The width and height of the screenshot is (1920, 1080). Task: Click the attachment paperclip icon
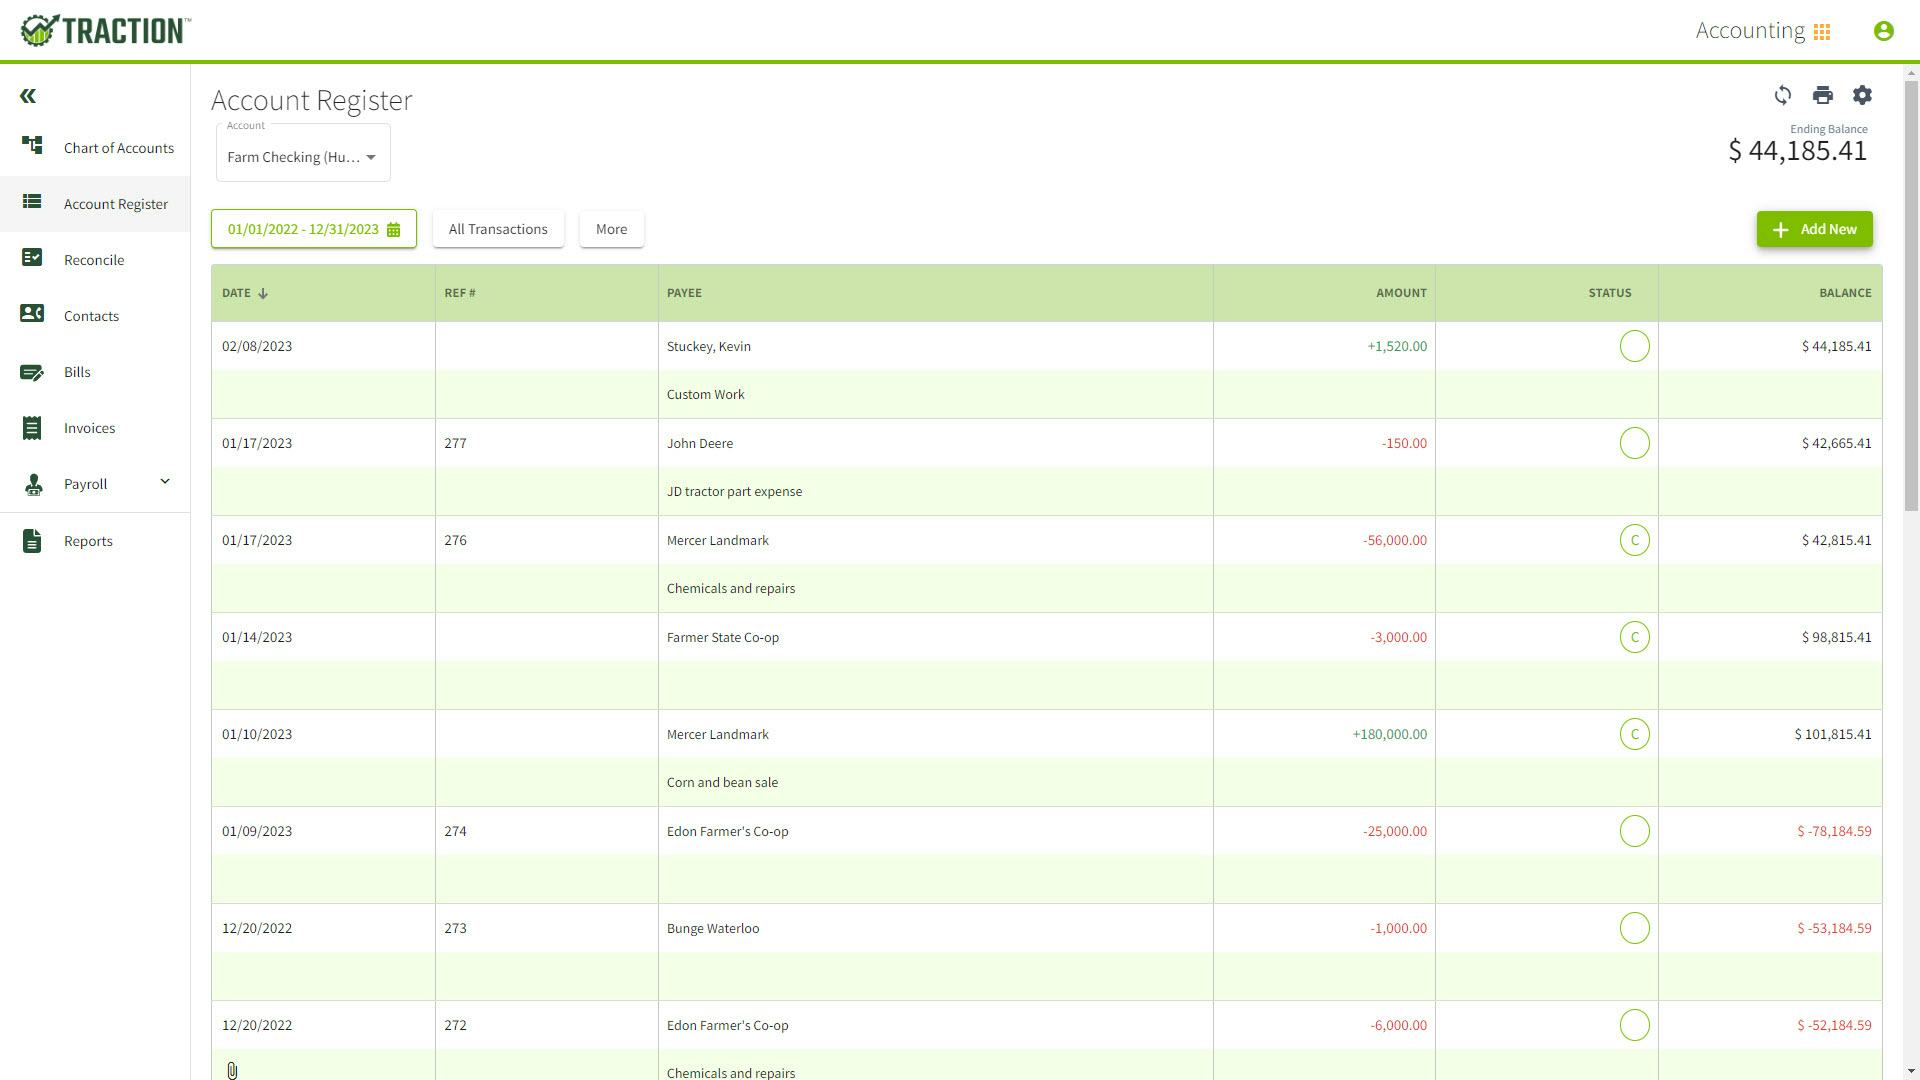[232, 1071]
